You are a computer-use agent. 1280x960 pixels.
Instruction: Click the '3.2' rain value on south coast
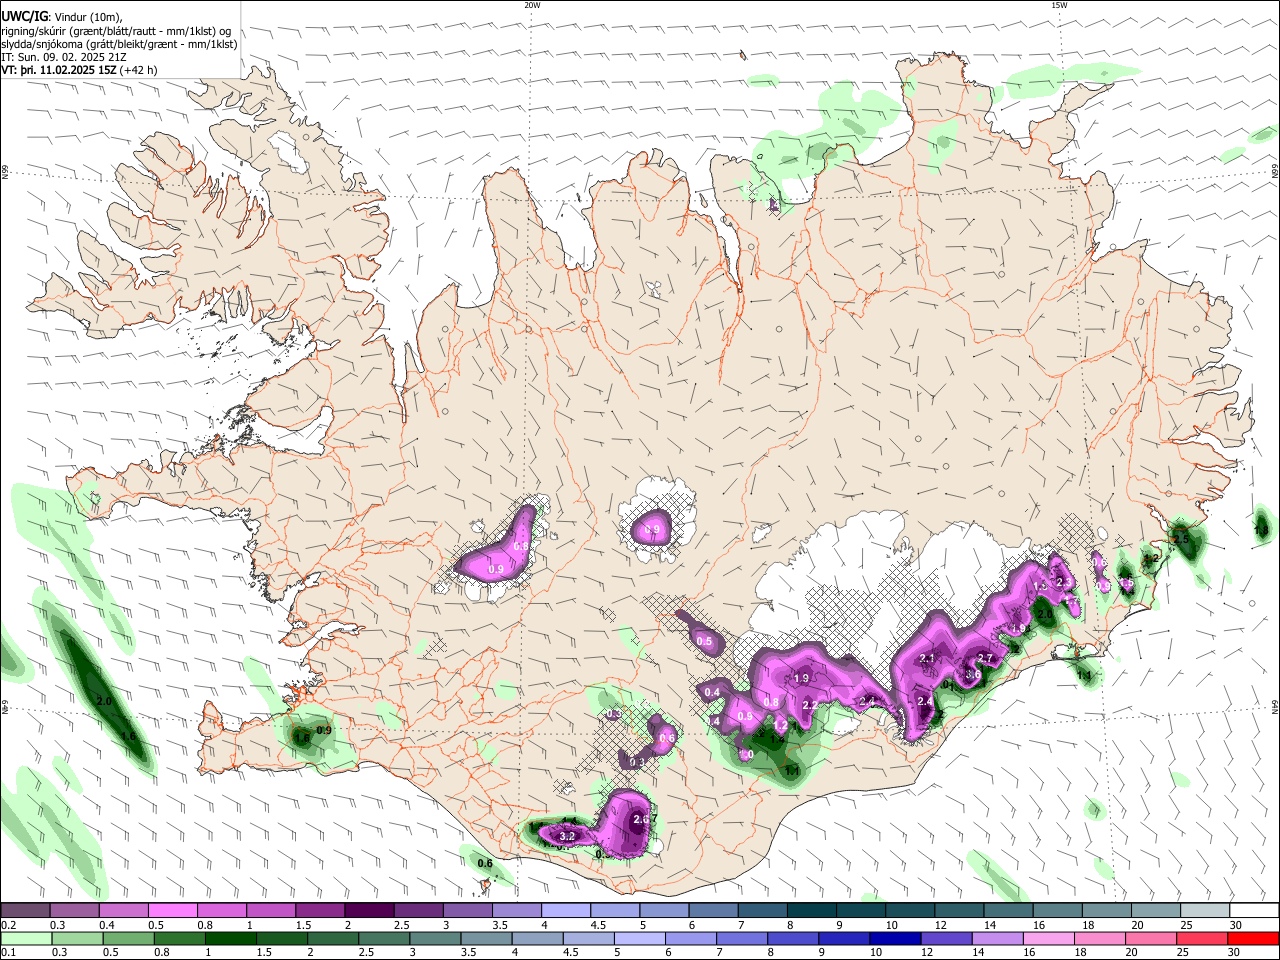tap(567, 836)
